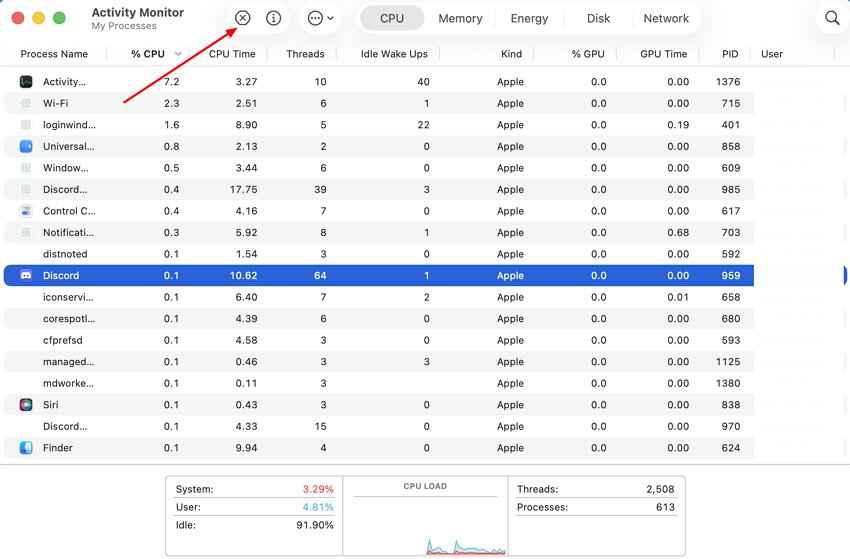This screenshot has height=559, width=850.
Task: Select the cfprefsd process row
Action: coord(378,340)
